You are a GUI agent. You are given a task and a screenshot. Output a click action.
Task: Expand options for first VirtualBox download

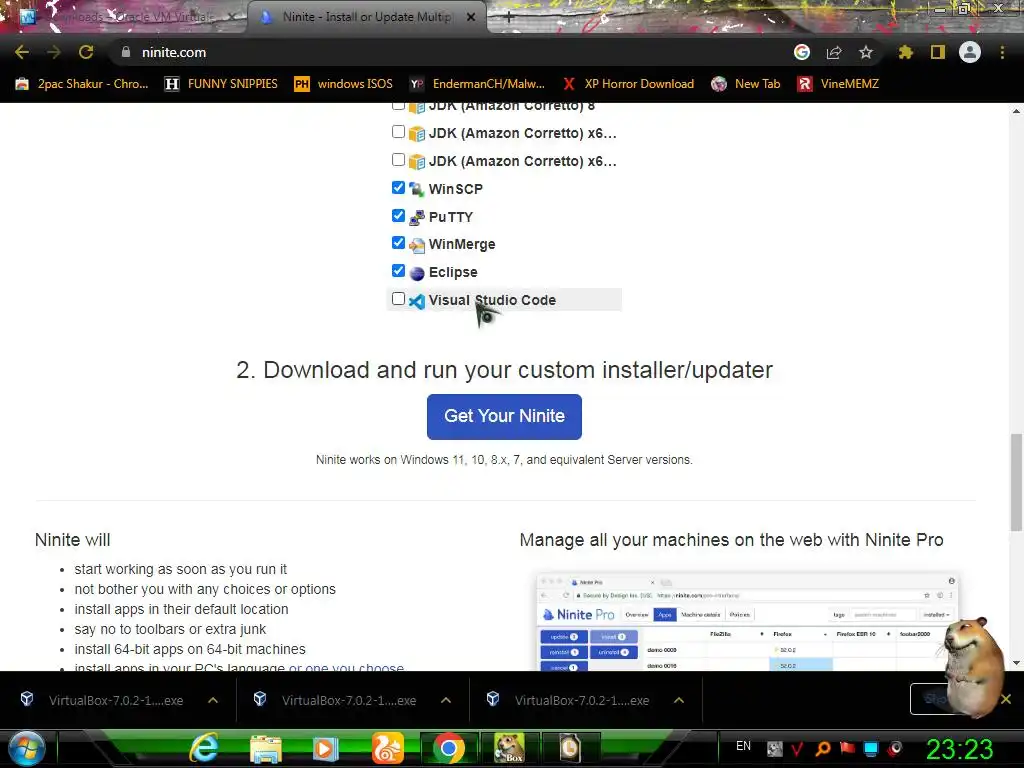coord(213,700)
